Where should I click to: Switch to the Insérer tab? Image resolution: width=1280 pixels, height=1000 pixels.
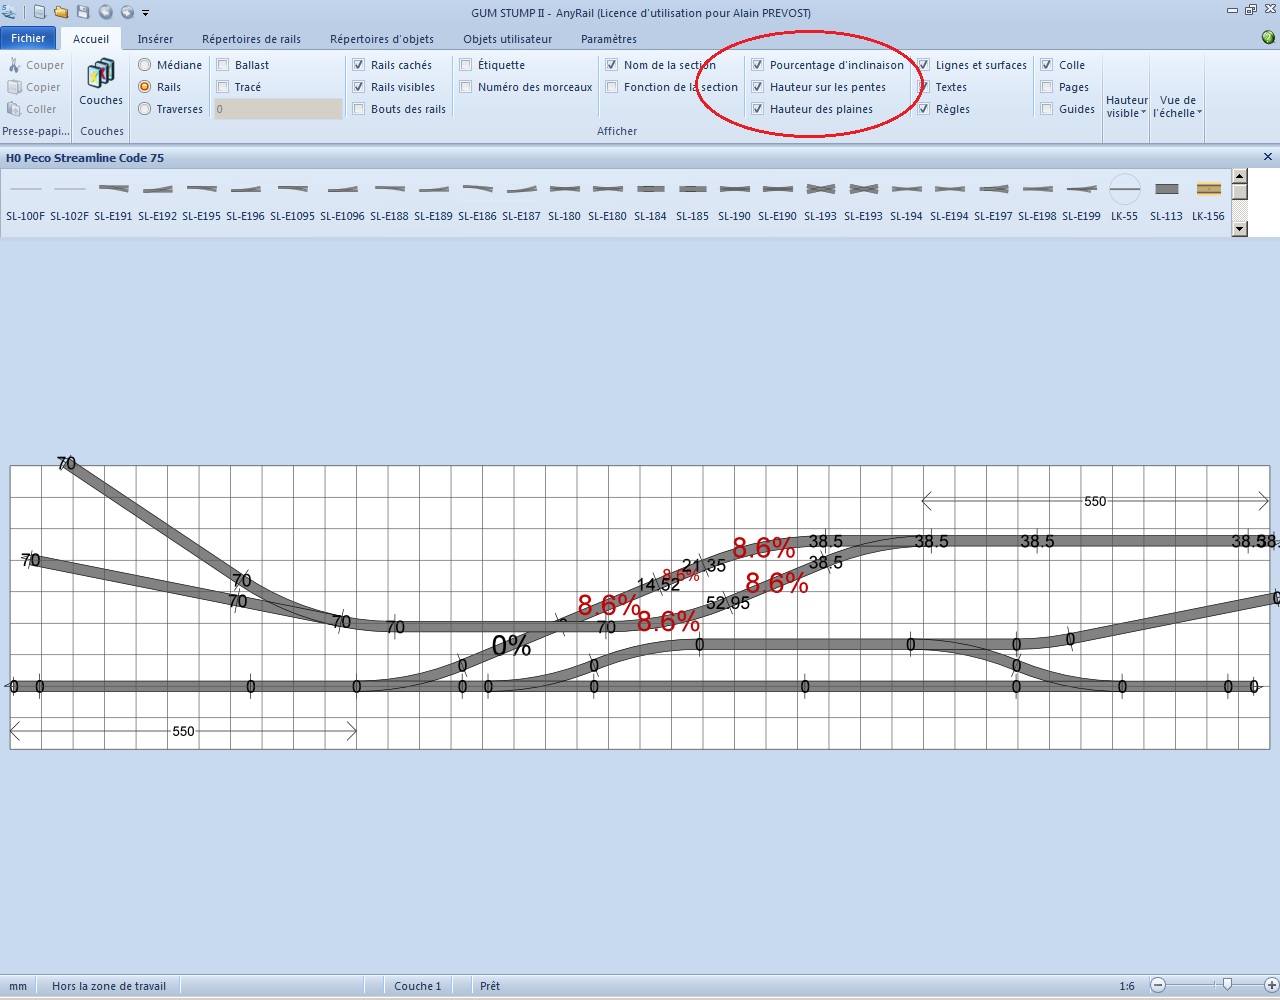tap(155, 39)
